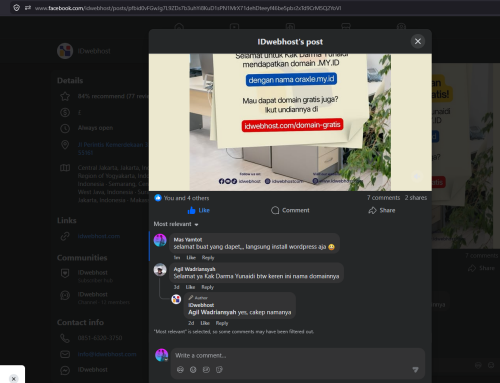
Task: View the 2 shares count link
Action: (x=416, y=198)
